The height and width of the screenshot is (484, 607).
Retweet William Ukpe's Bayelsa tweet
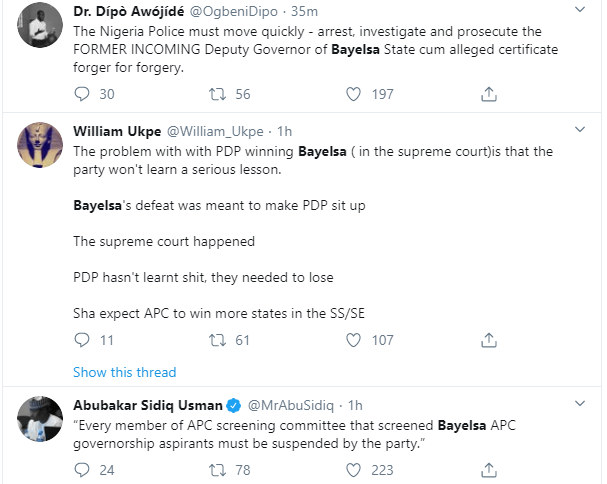pyautogui.click(x=218, y=340)
